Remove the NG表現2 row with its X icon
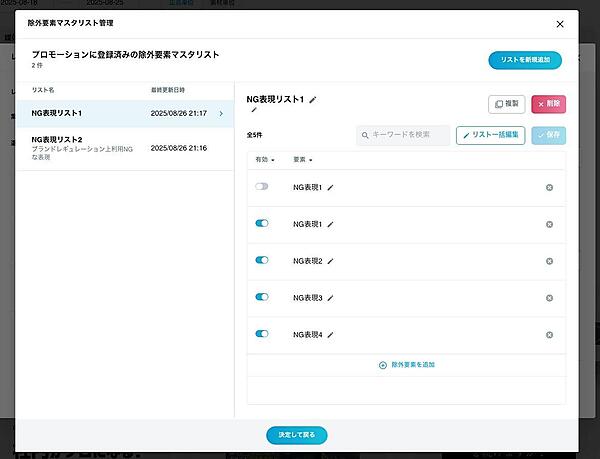 549,261
